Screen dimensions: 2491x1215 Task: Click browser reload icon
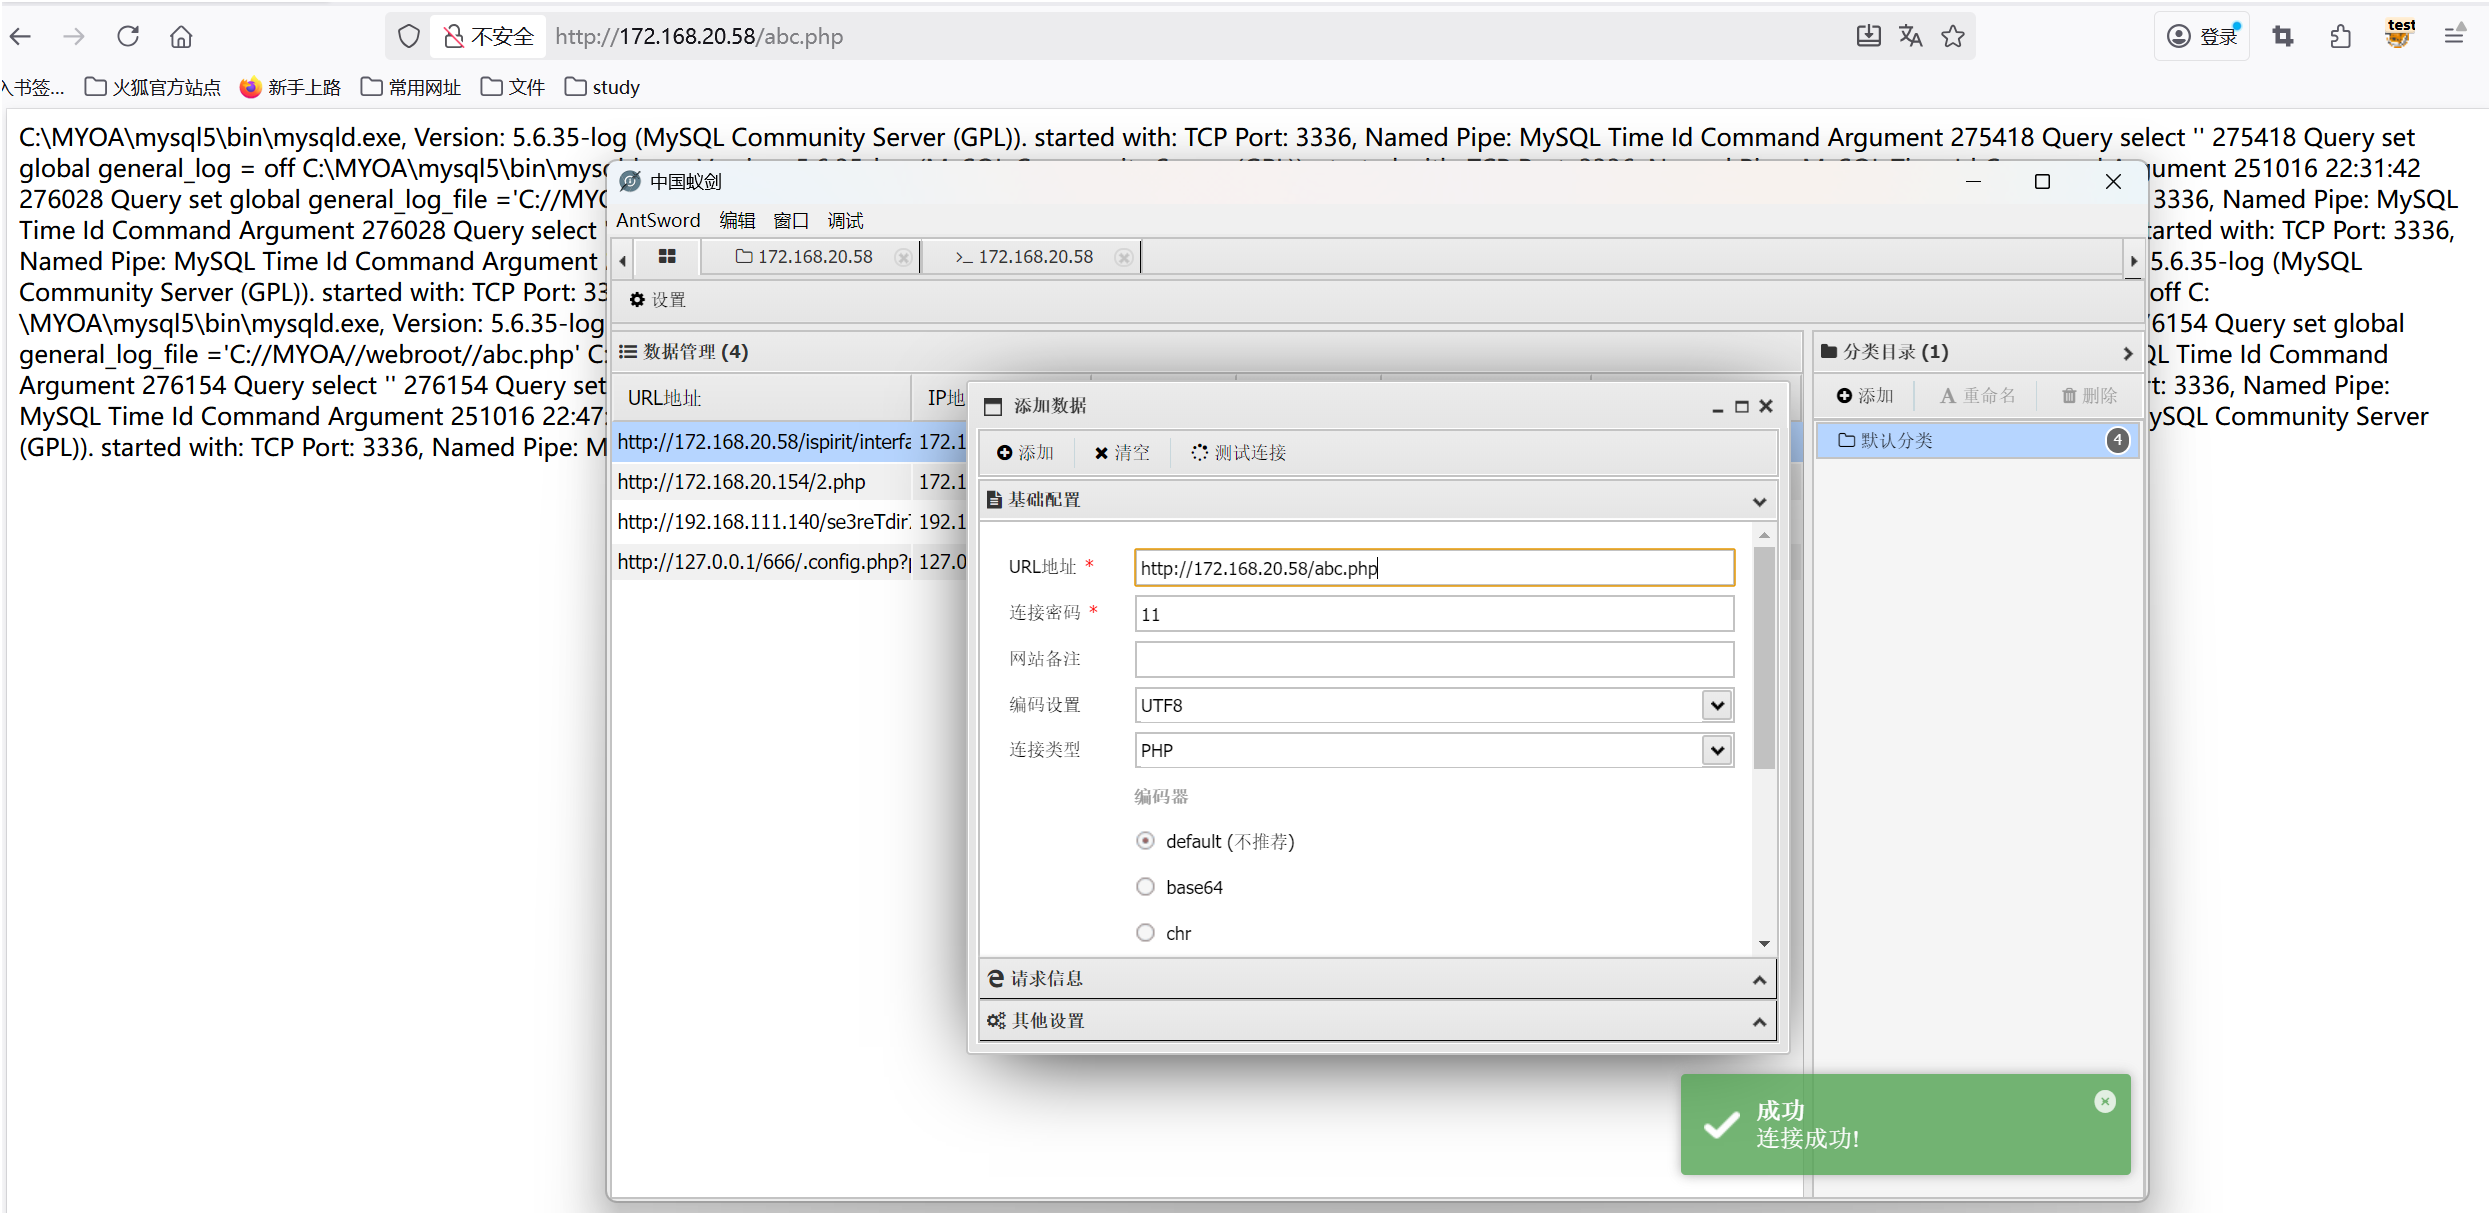tap(128, 37)
